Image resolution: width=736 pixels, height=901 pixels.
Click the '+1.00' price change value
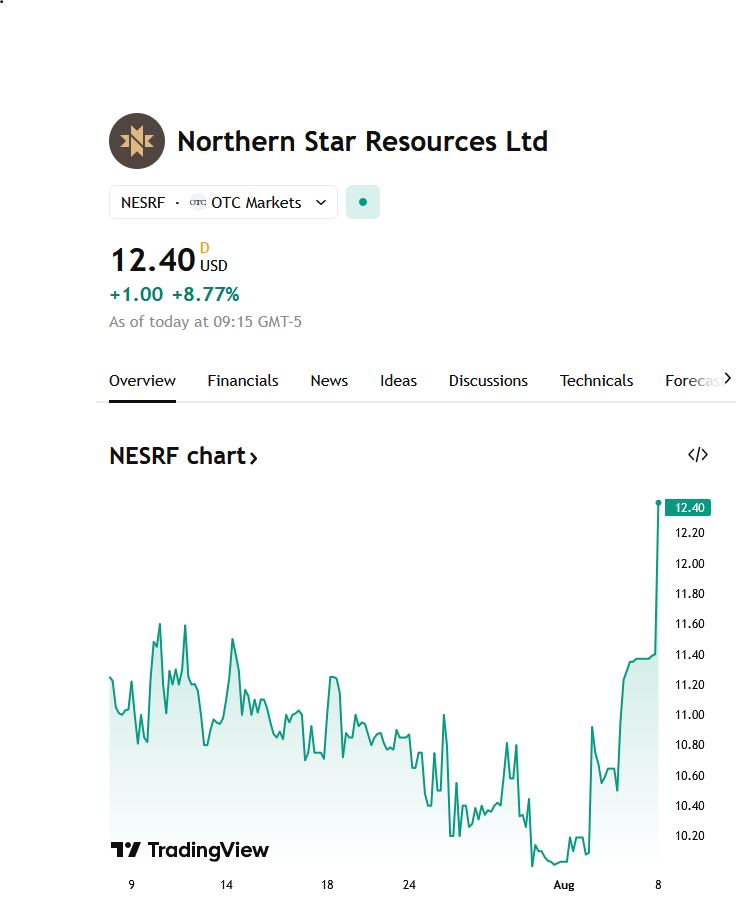click(x=136, y=294)
